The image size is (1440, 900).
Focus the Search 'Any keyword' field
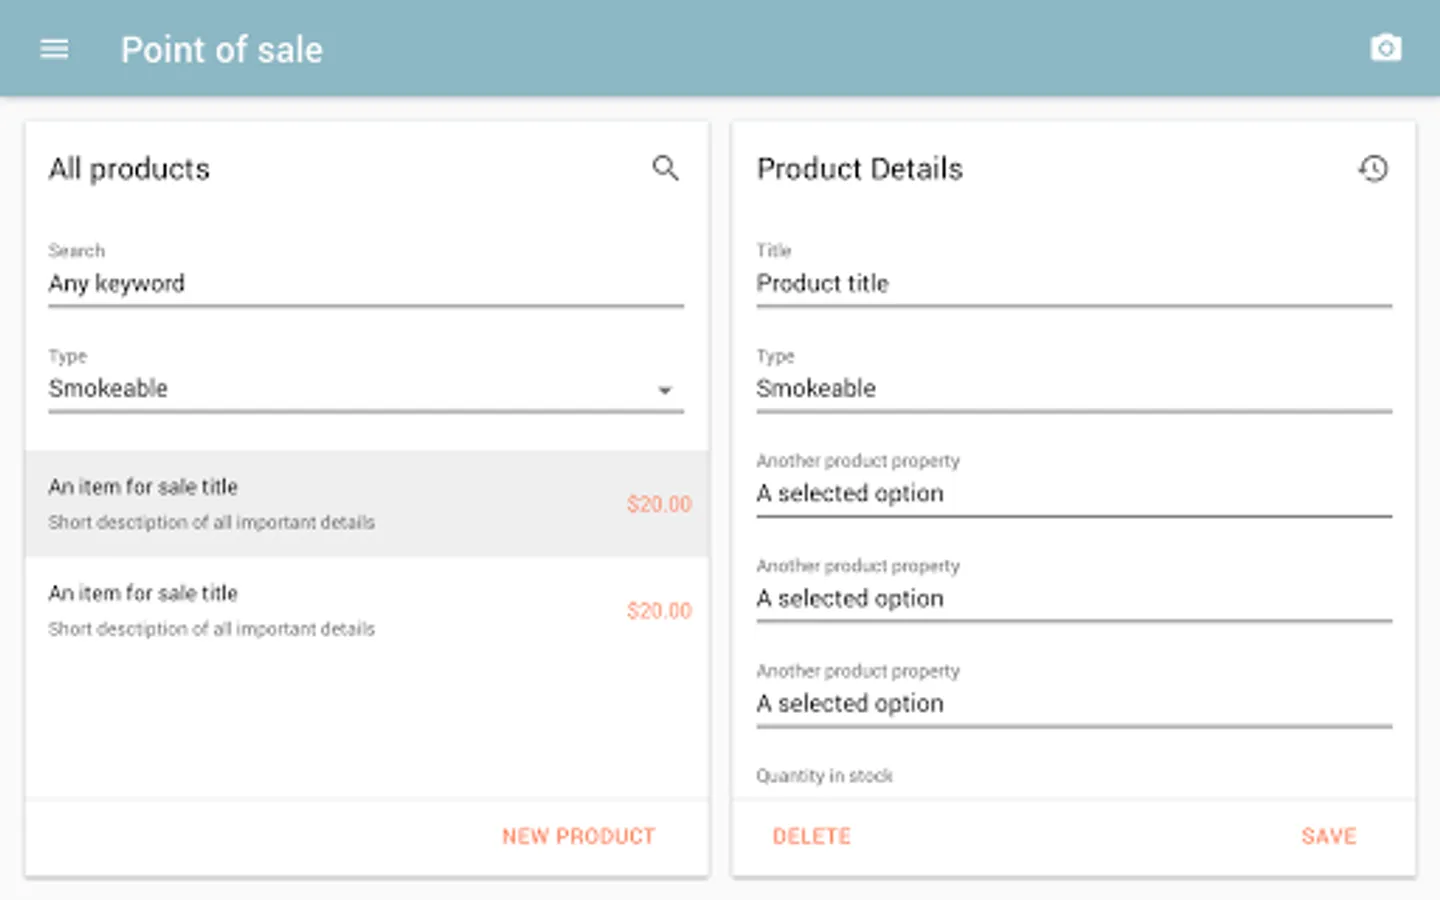coord(365,284)
